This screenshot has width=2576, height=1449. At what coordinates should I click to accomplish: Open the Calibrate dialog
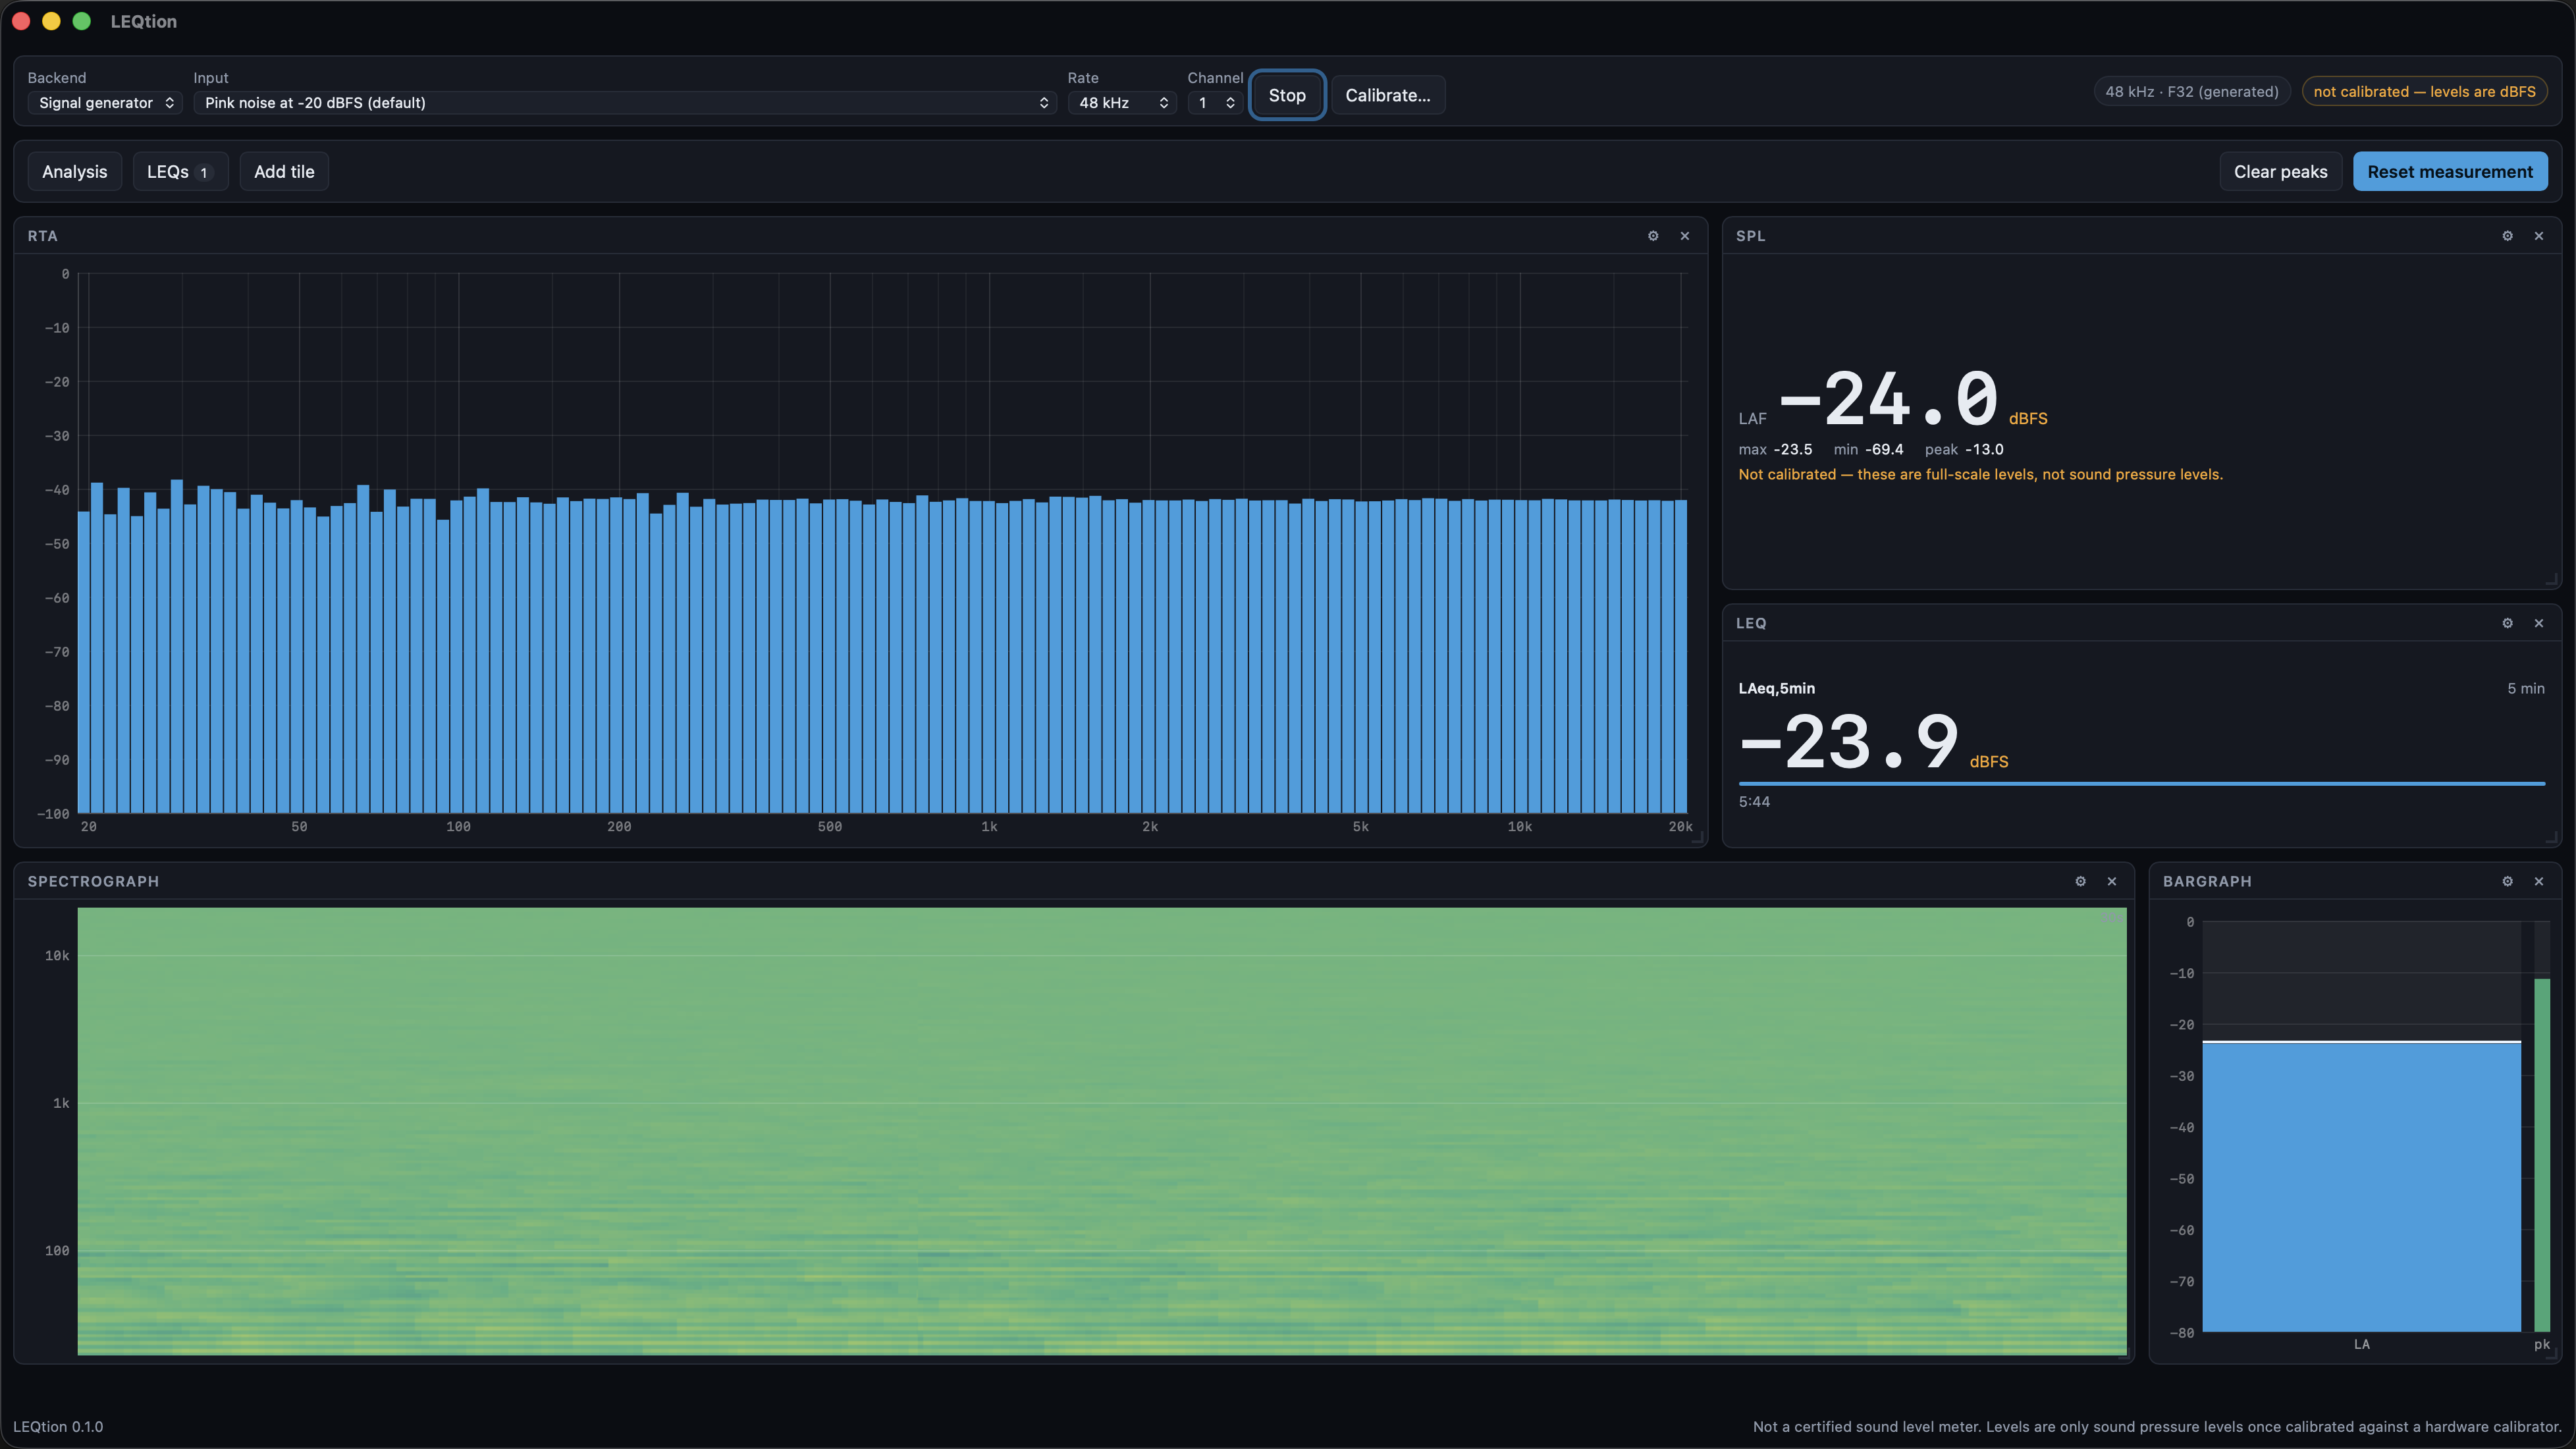tap(1388, 95)
